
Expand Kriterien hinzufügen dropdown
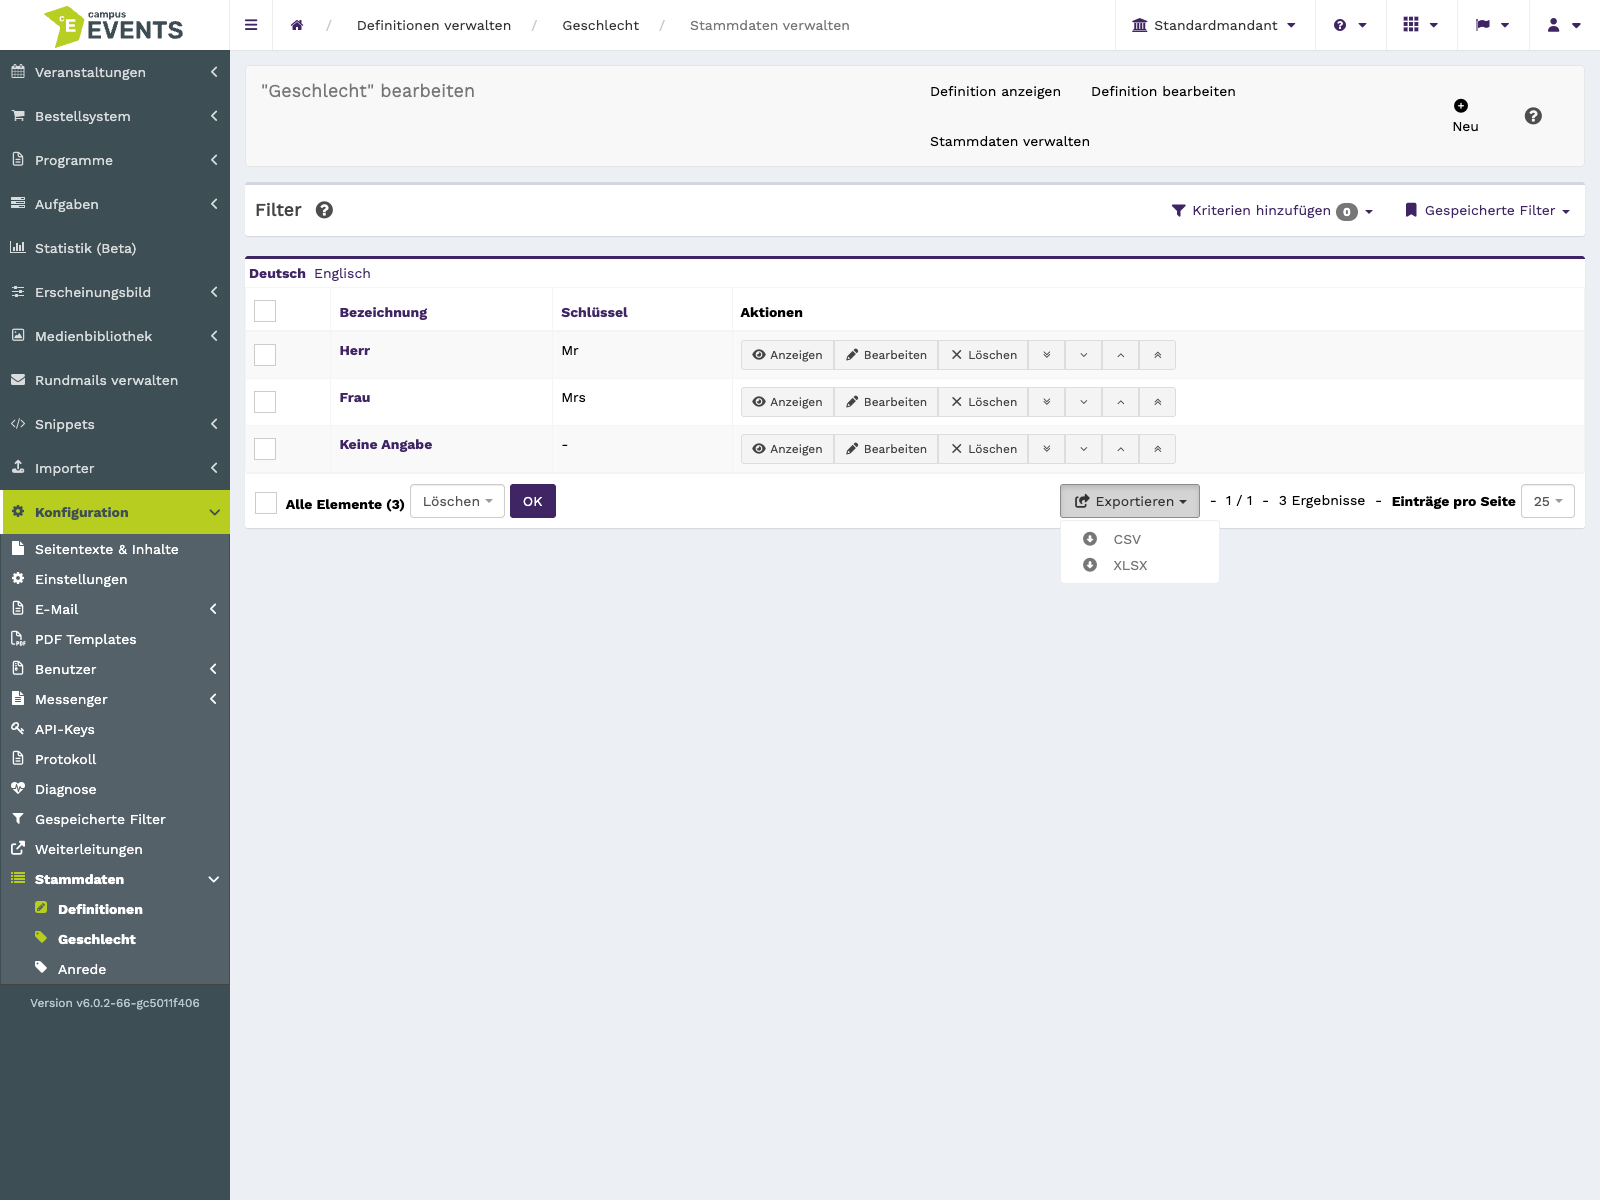pyautogui.click(x=1272, y=211)
